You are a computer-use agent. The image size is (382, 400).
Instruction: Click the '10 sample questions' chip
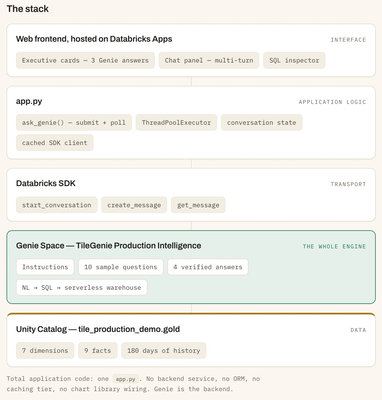pyautogui.click(x=121, y=267)
